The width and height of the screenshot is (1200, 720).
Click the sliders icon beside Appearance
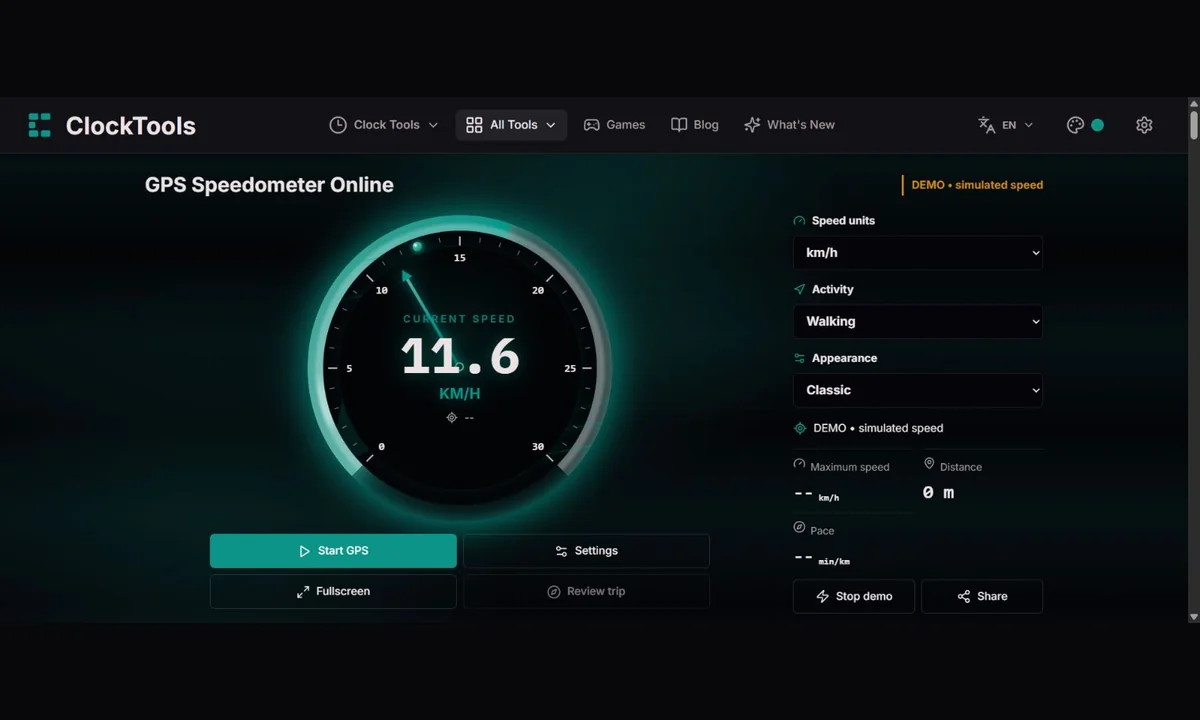click(x=799, y=358)
